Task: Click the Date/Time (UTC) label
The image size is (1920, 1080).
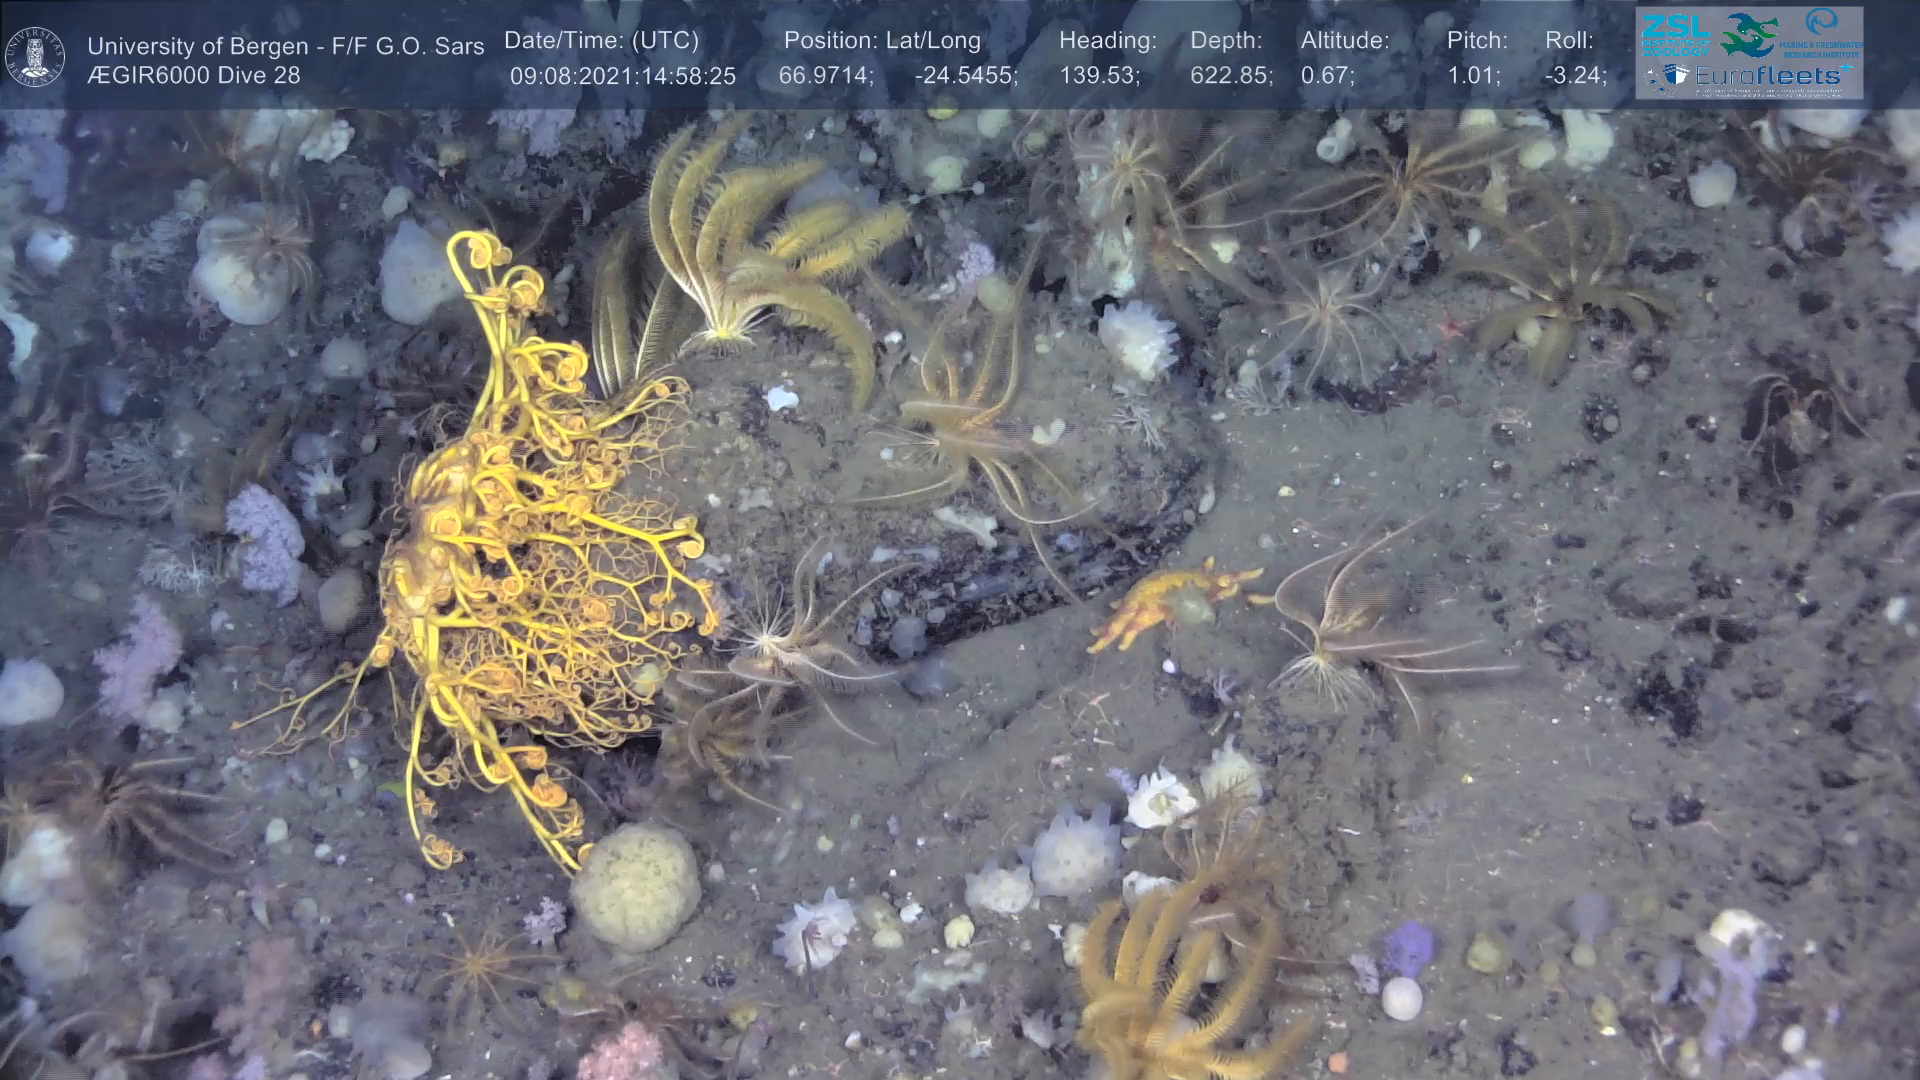Action: tap(601, 41)
